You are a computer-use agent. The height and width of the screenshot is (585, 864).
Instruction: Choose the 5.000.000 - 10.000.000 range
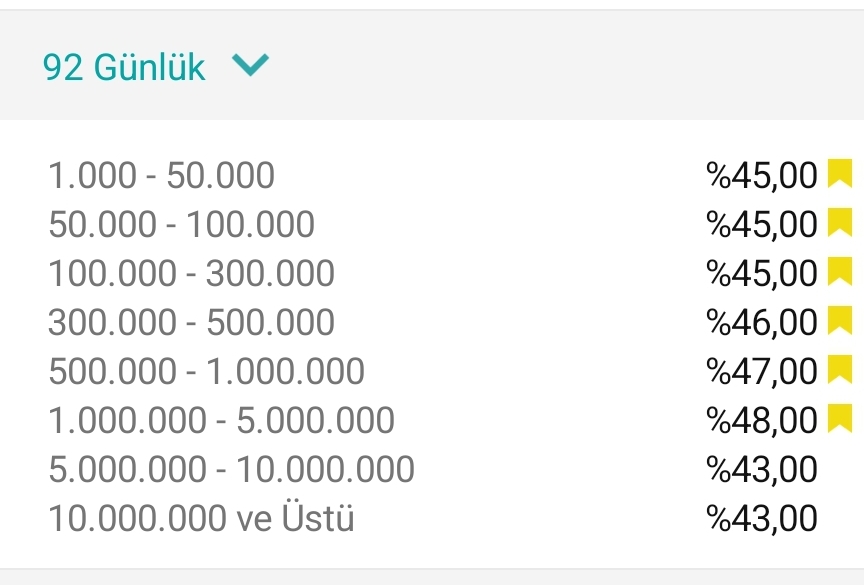231,470
